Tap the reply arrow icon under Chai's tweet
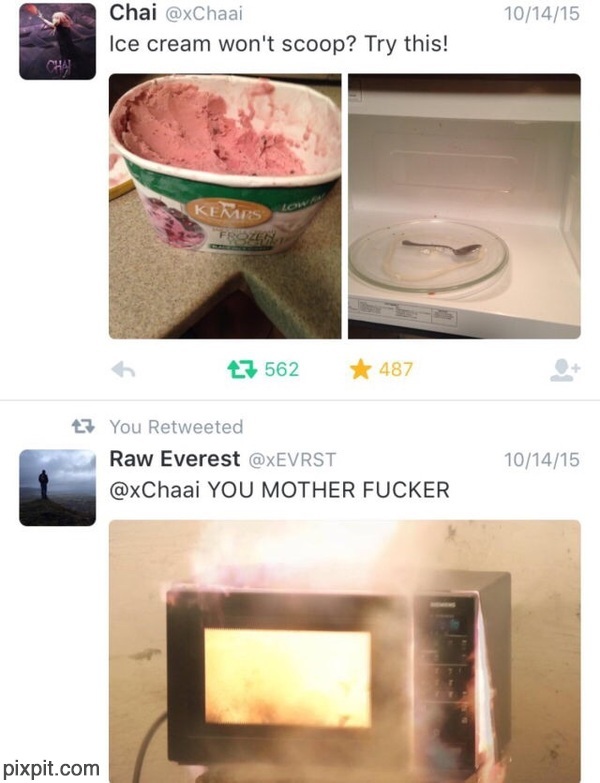 click(x=123, y=370)
